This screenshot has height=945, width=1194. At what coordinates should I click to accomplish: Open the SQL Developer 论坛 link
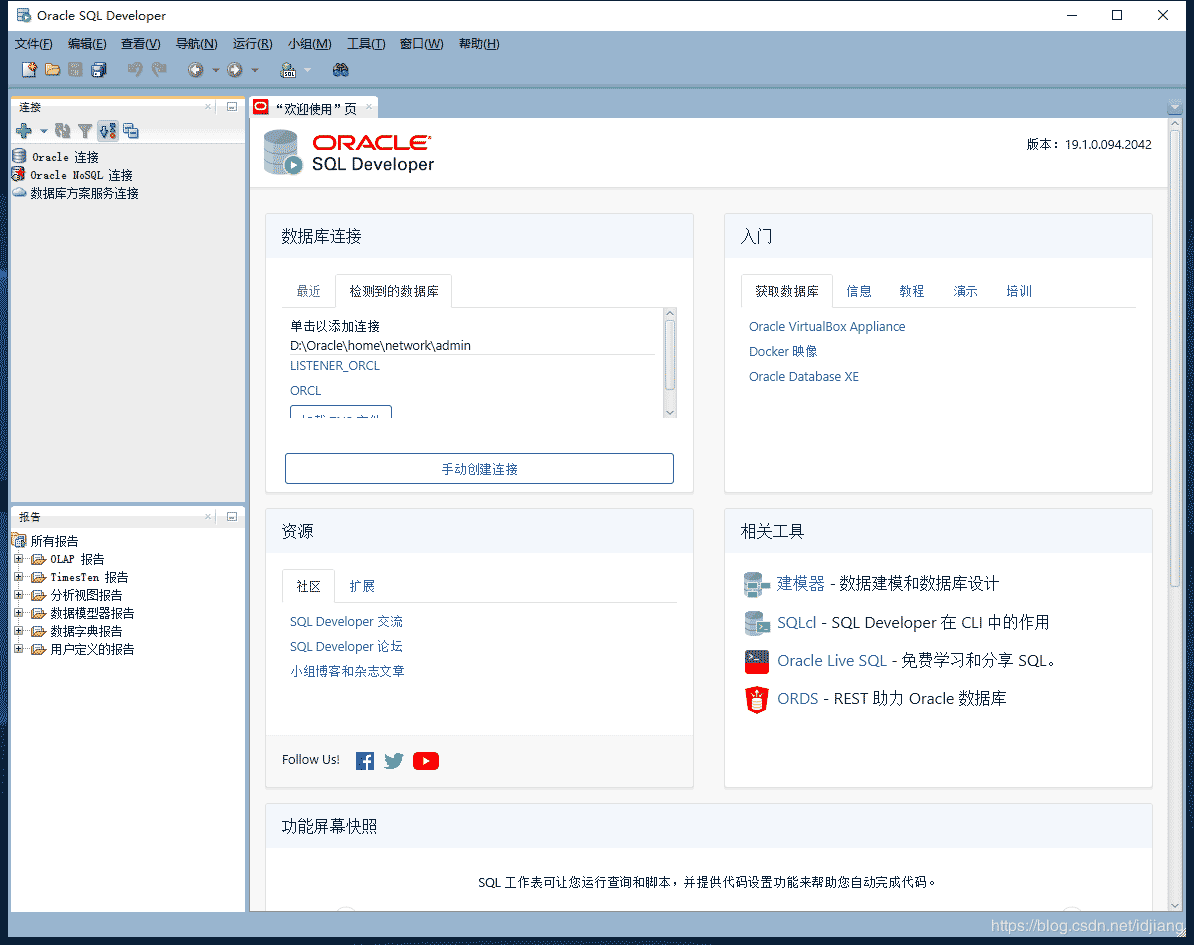[346, 646]
